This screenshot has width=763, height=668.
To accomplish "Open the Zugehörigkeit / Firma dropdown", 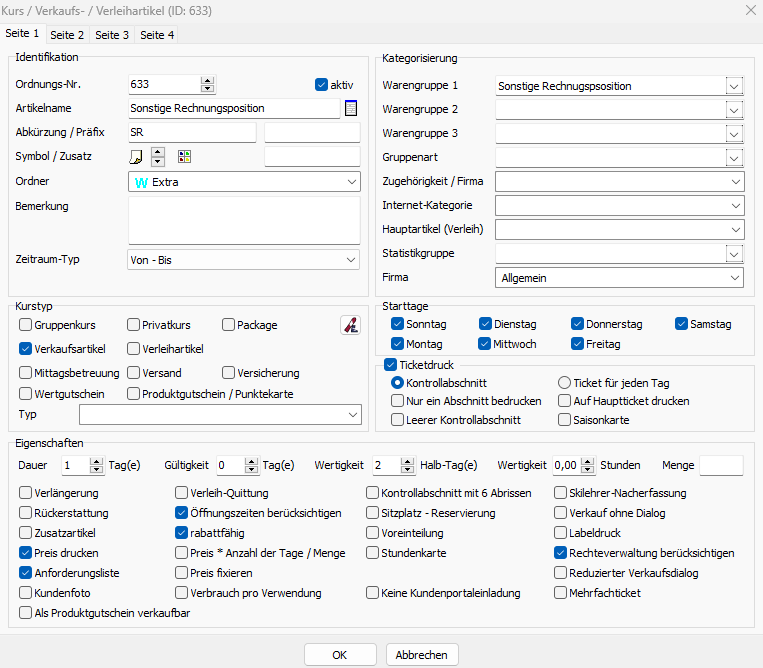I will pos(619,181).
